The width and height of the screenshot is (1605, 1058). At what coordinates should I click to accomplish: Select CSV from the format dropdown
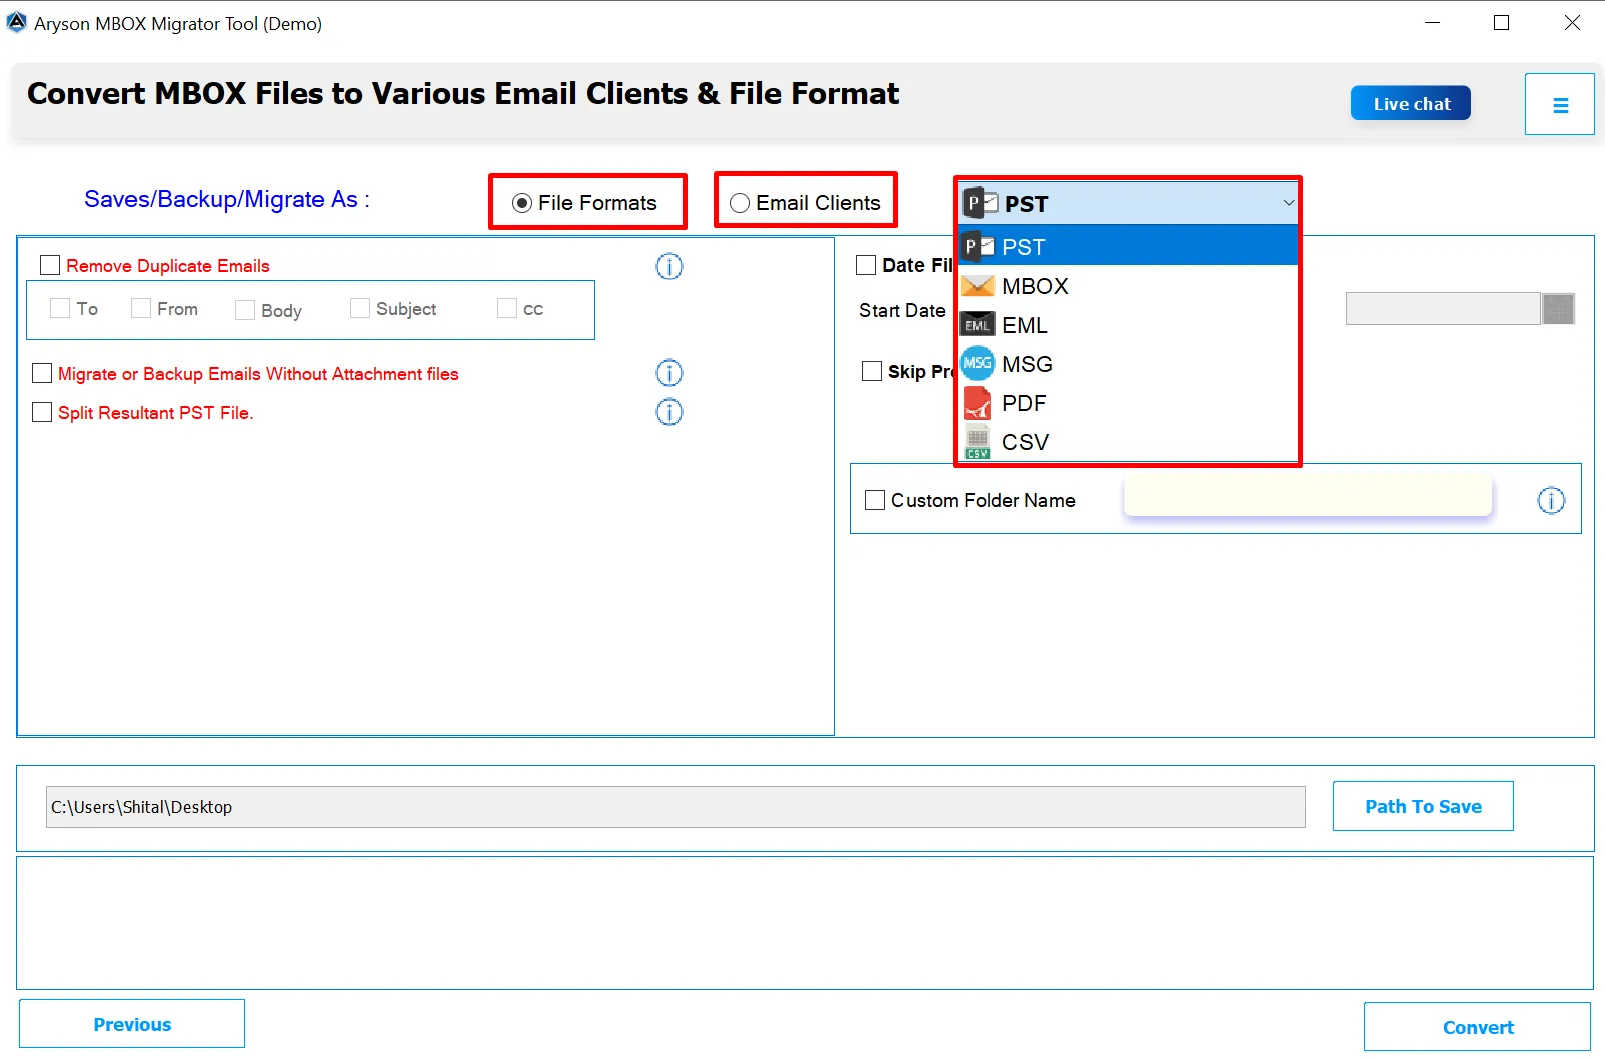tap(1025, 441)
